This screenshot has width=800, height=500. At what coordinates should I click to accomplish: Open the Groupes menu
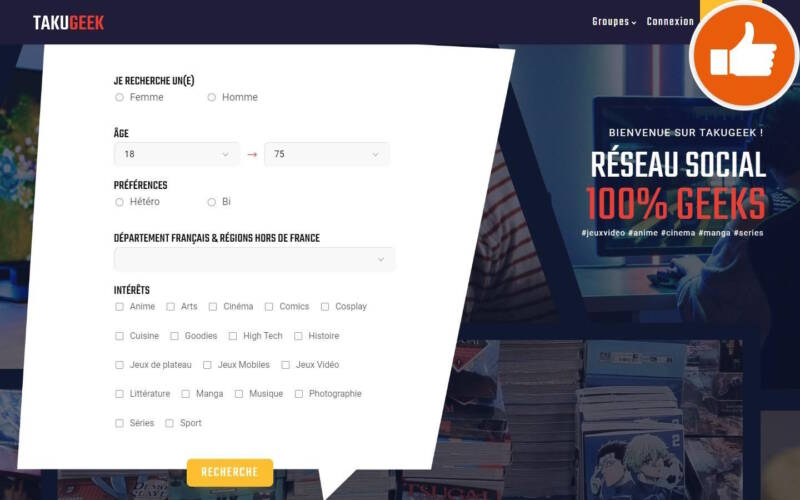click(614, 21)
